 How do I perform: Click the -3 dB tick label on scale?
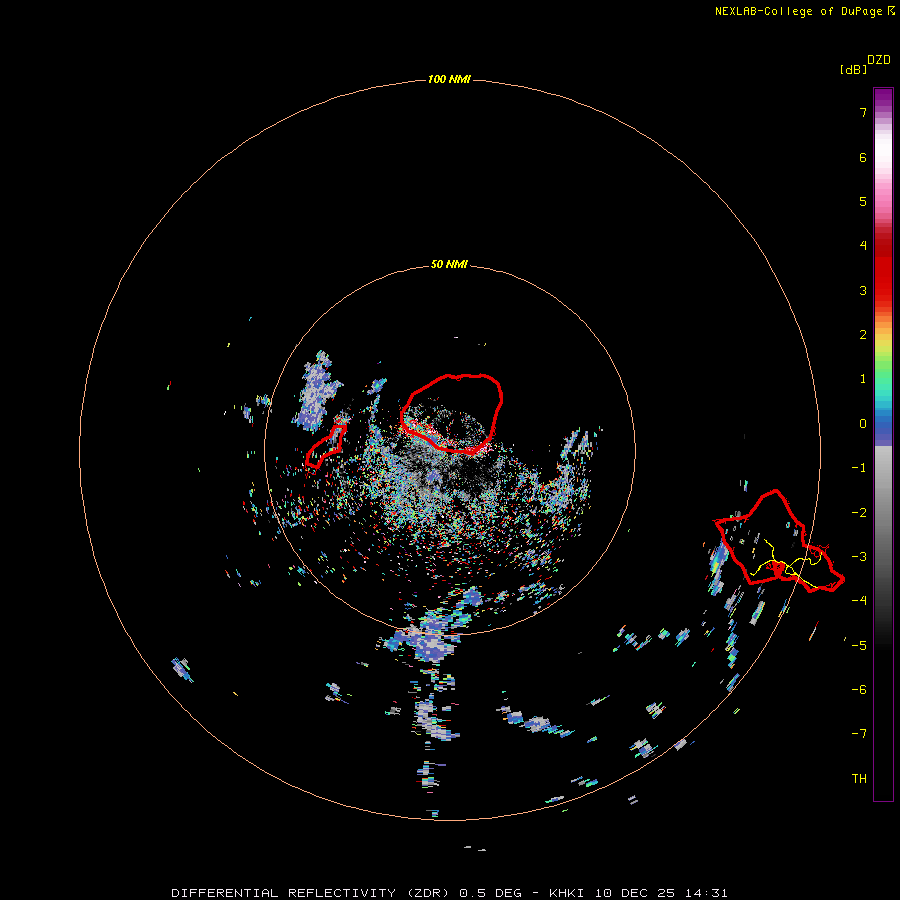(859, 557)
